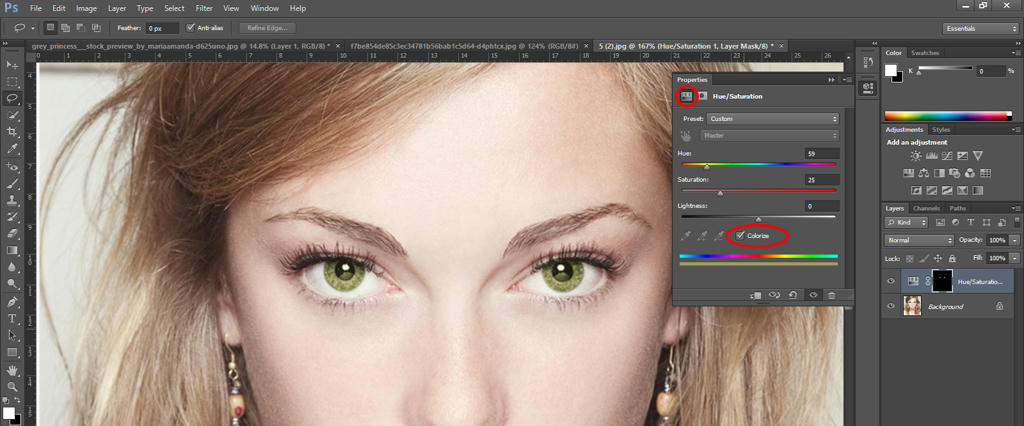Select the Quick Selection tool
1024x426 pixels.
(x=12, y=116)
